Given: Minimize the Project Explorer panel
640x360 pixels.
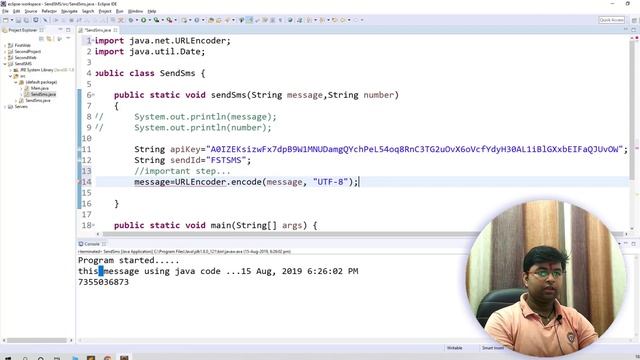Looking at the screenshot, I should pos(60,30).
